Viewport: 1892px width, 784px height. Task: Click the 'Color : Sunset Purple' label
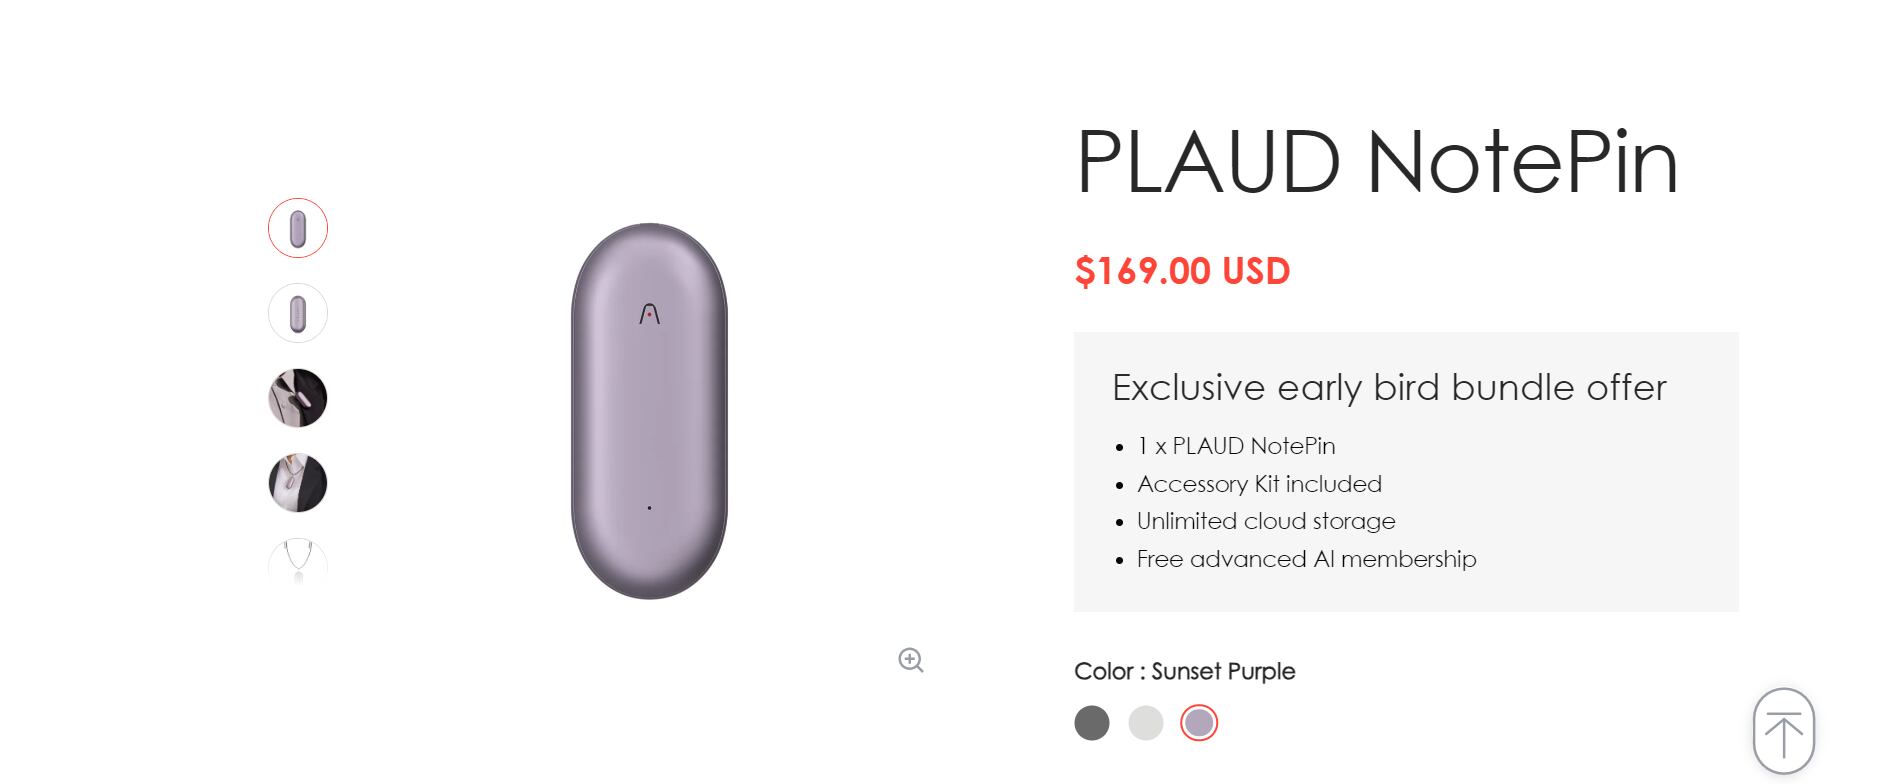(1184, 671)
